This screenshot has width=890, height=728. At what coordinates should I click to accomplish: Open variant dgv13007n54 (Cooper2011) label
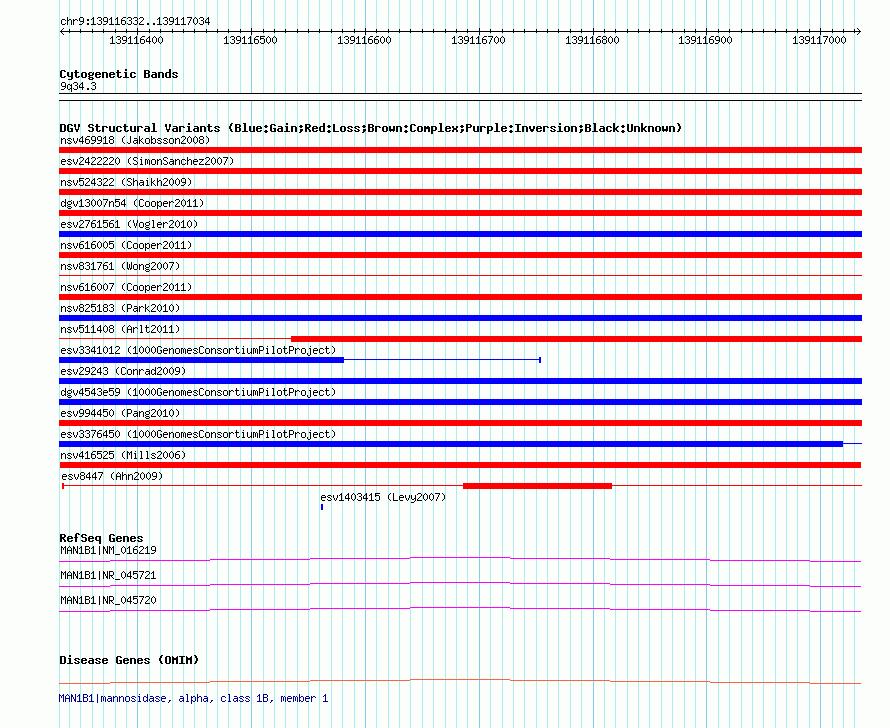[x=132, y=203]
